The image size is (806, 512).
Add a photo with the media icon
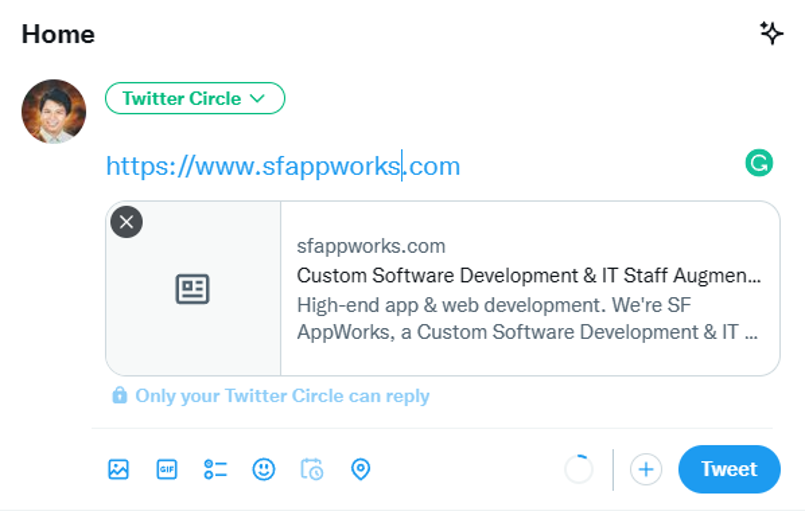[x=118, y=469]
